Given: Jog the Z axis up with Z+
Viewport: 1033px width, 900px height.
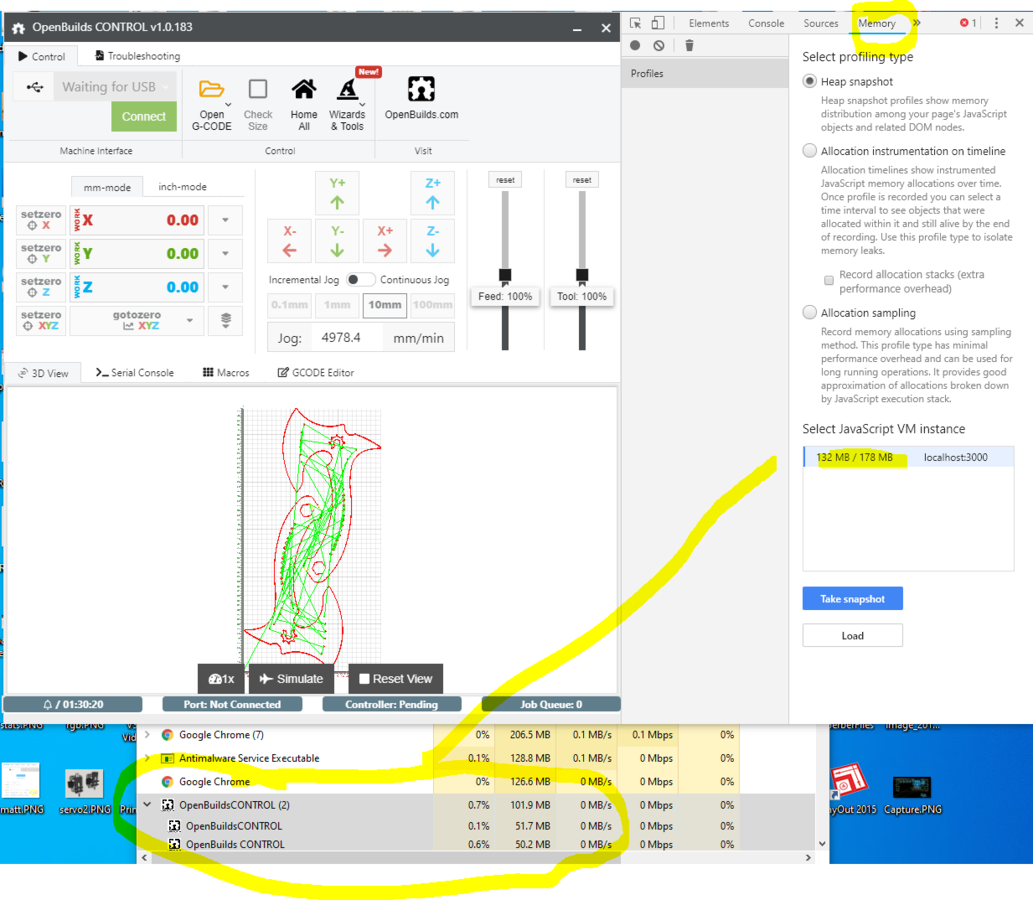Looking at the screenshot, I should tap(432, 193).
